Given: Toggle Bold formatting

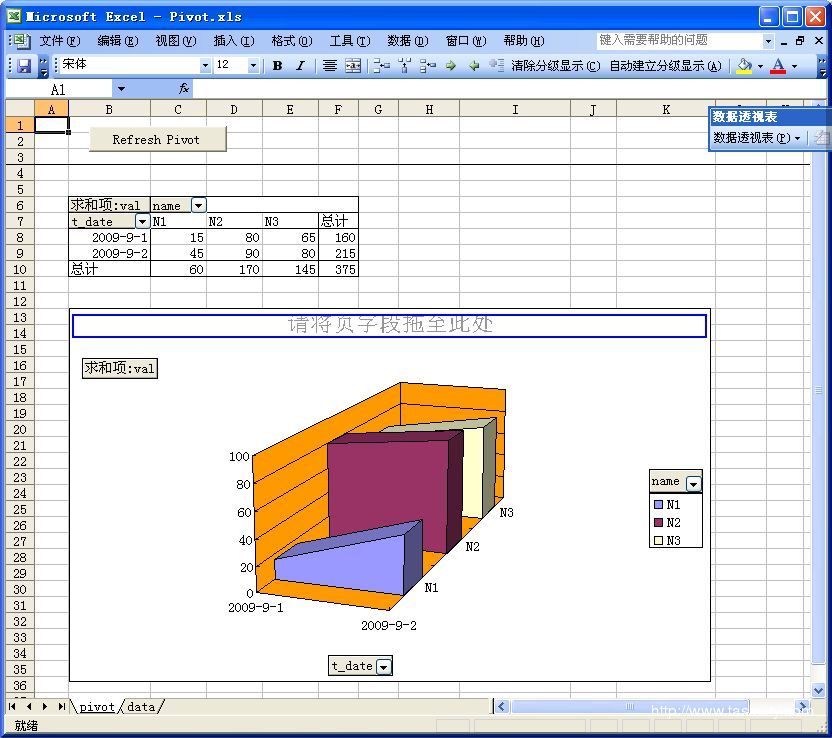Looking at the screenshot, I should 277,66.
